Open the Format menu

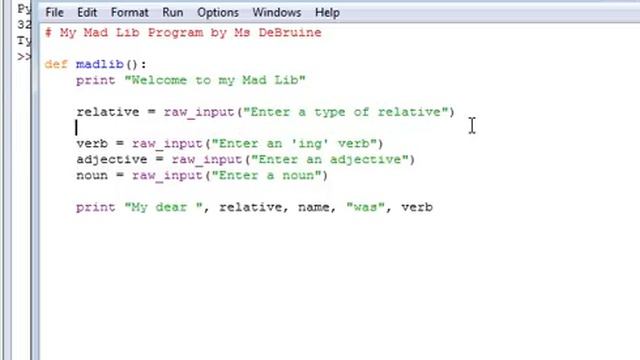pyautogui.click(x=129, y=13)
